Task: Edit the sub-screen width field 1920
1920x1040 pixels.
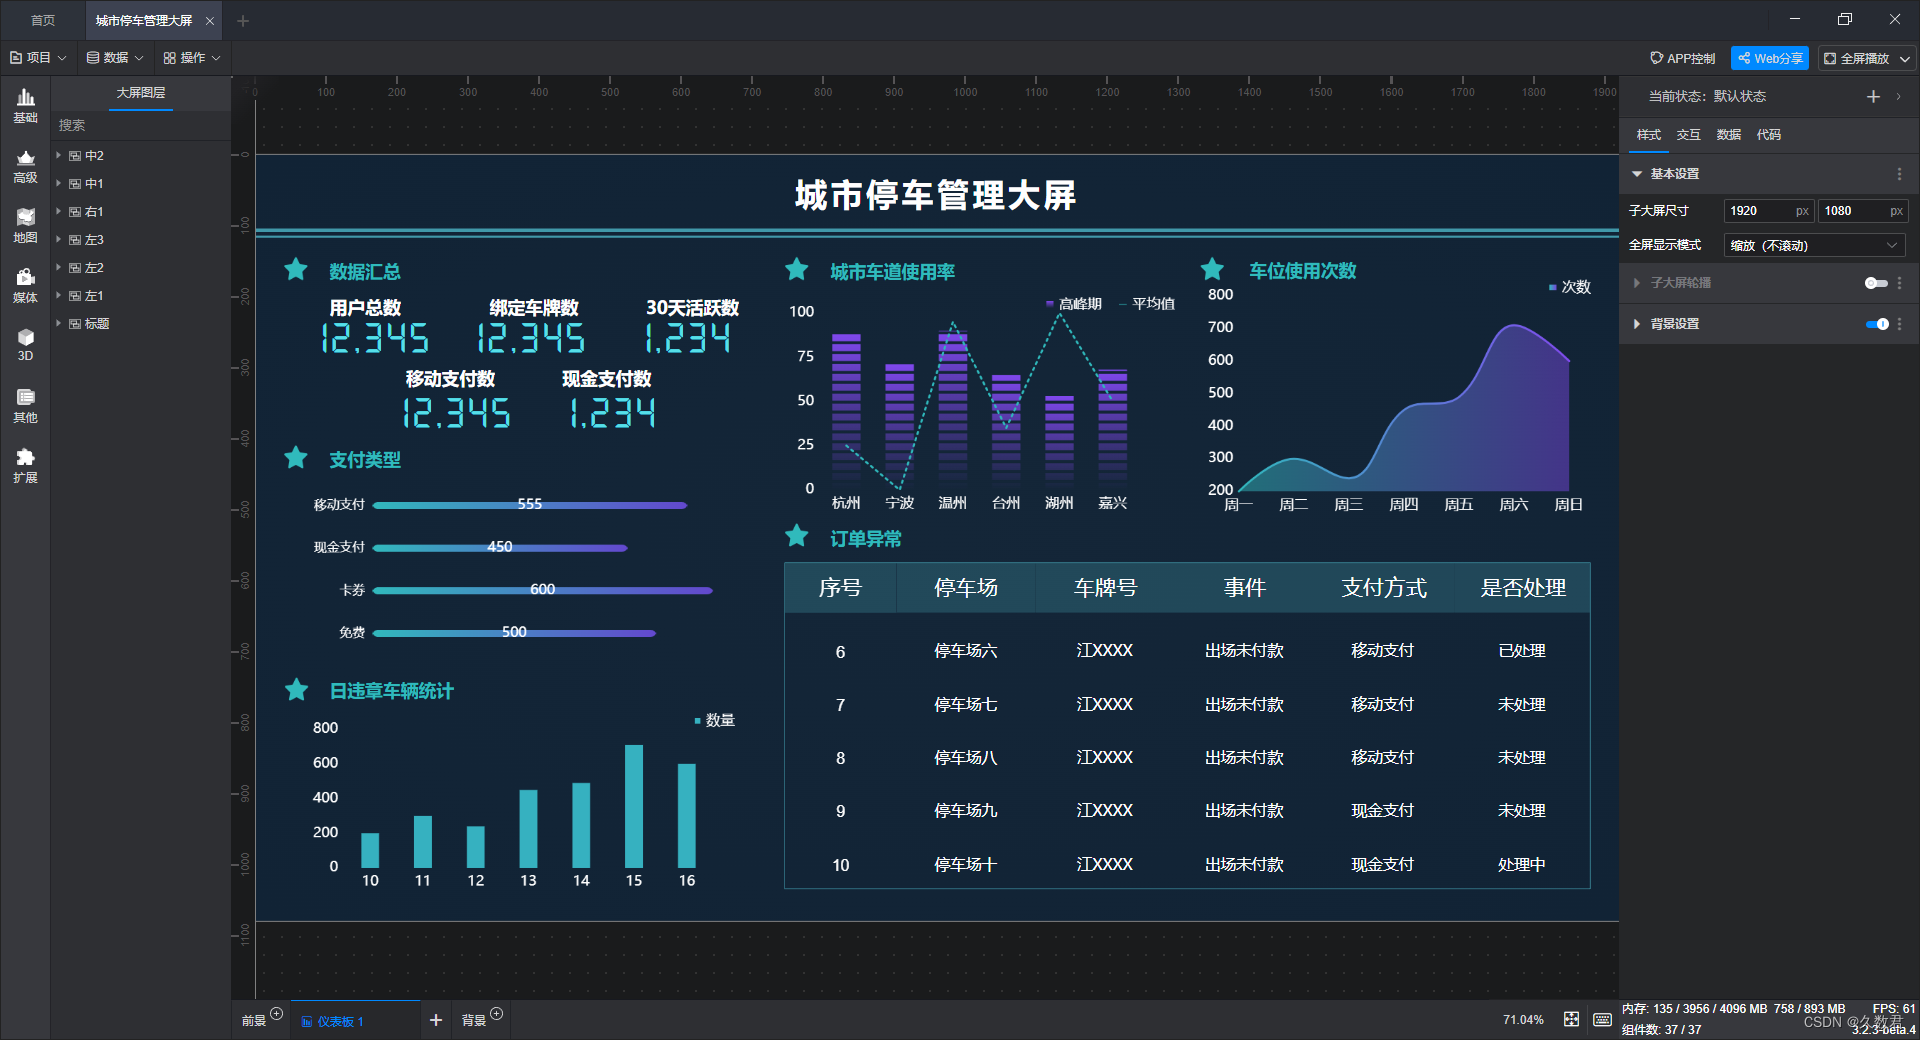Action: pos(1768,211)
